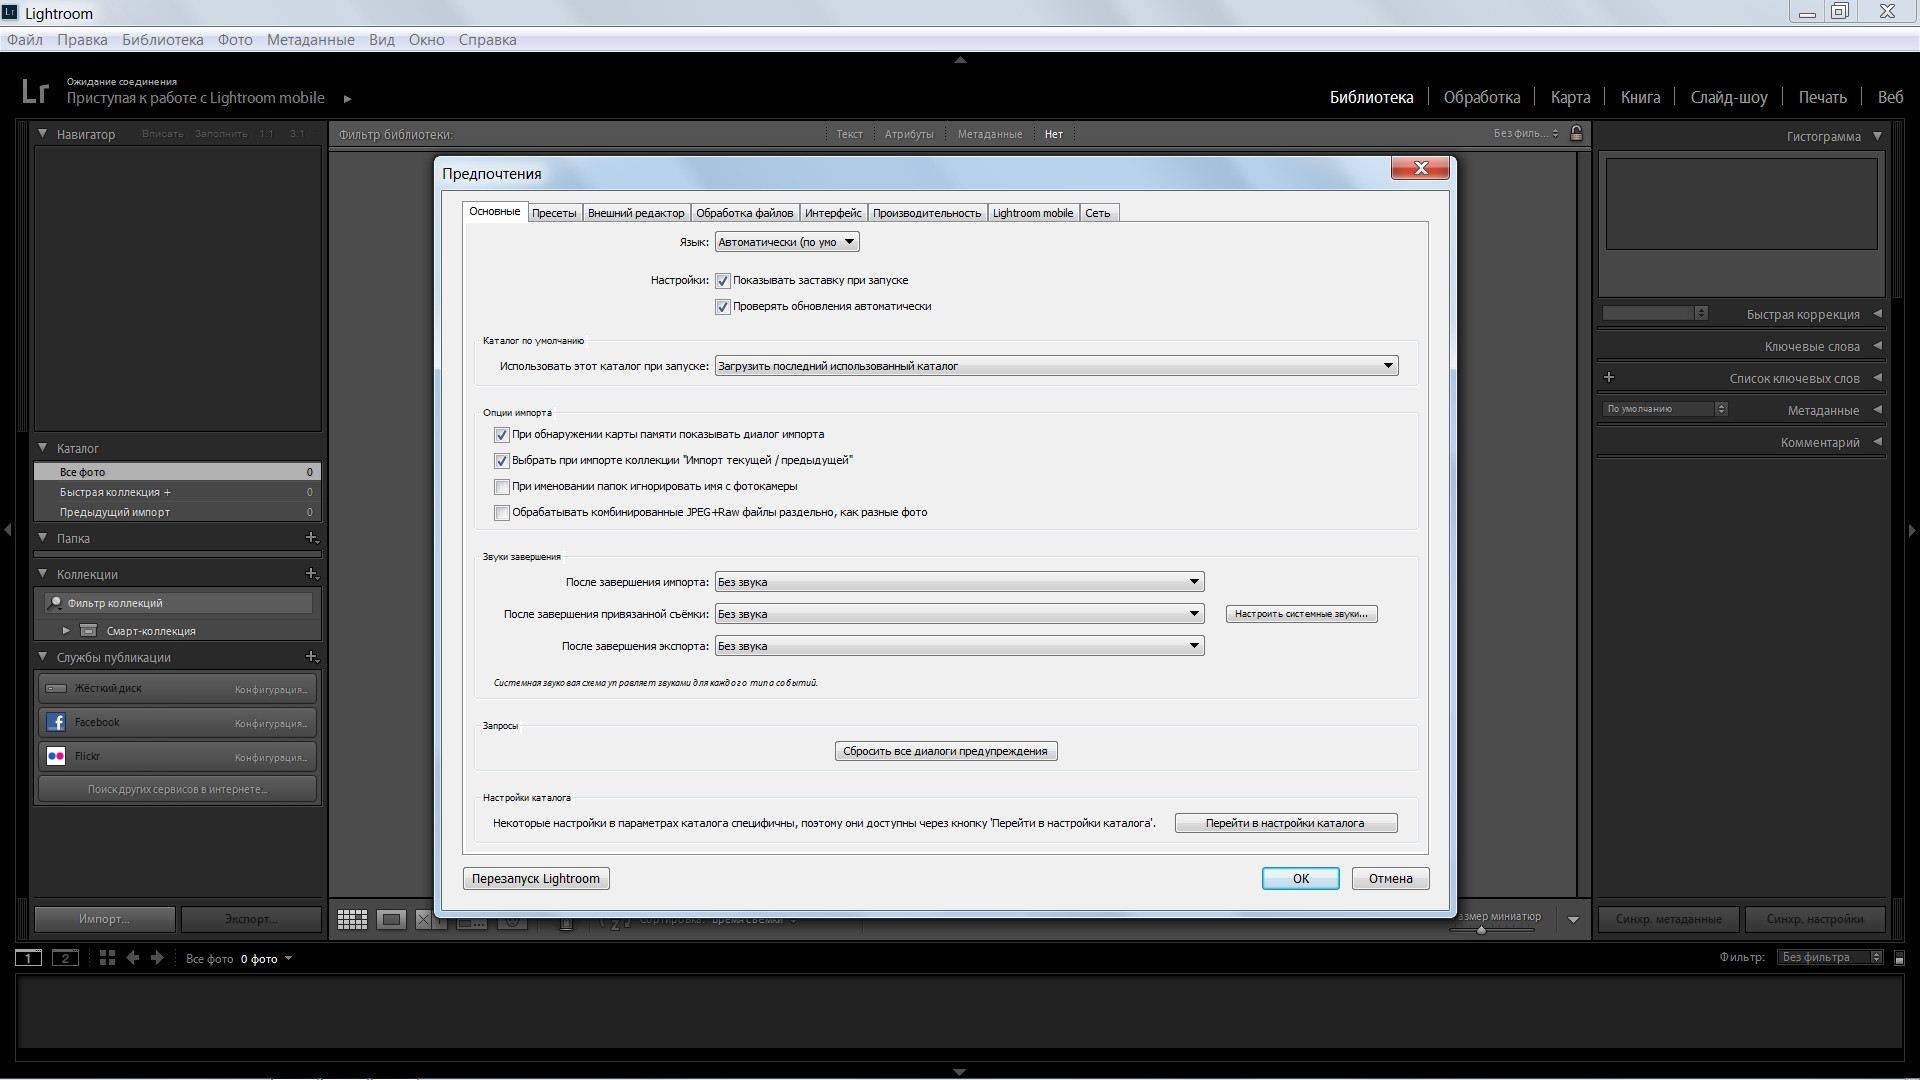Click the collection filter input field
The height and width of the screenshot is (1080, 1920).
point(179,603)
